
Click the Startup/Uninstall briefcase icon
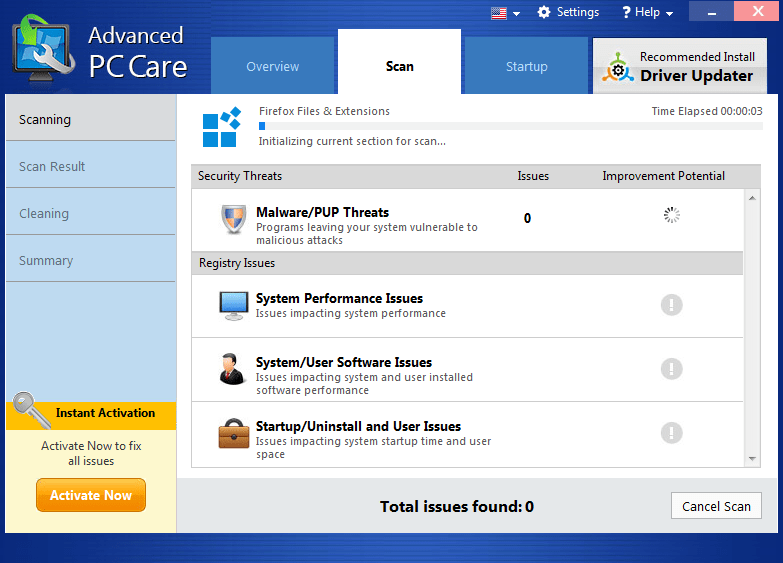(234, 433)
